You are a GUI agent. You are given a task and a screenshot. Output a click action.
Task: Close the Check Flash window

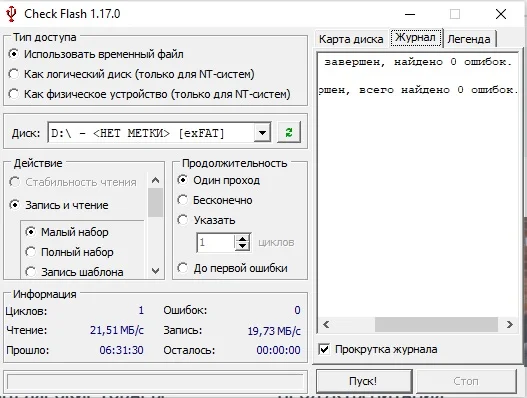501,14
